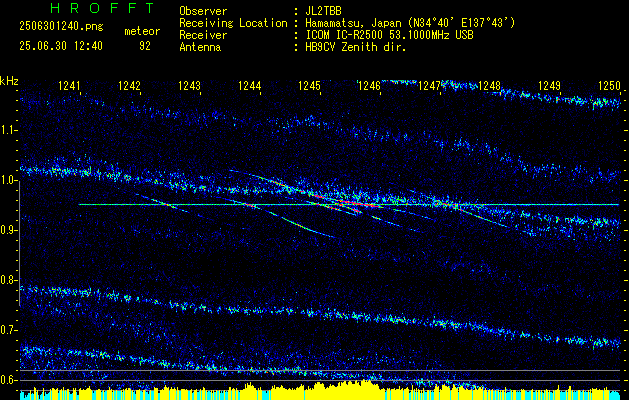
Task: Click the 0.8 kHz axis label
Action: pos(8,280)
